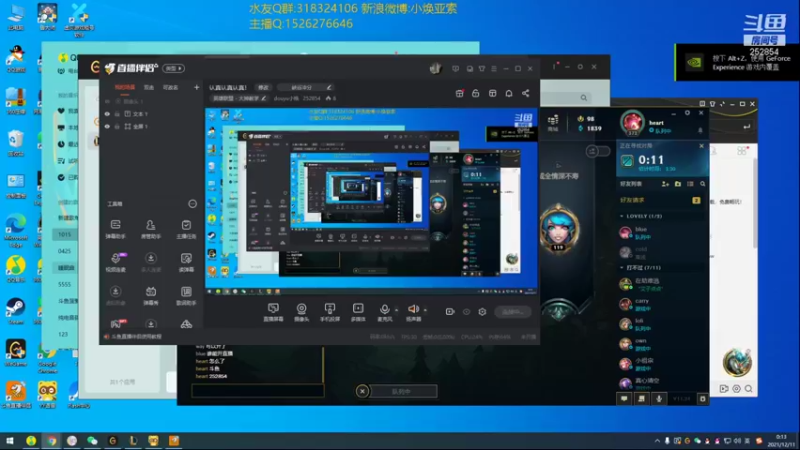Edit the stream category pencil icon
800x450 pixels.
click(x=264, y=98)
